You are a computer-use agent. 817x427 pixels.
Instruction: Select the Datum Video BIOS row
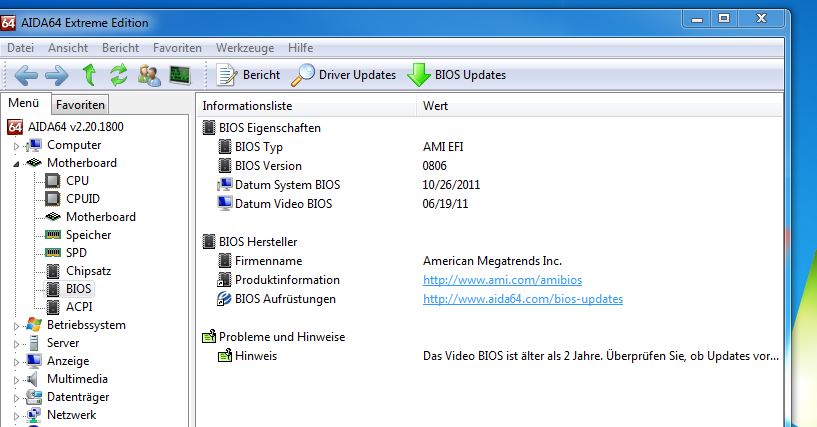point(490,204)
